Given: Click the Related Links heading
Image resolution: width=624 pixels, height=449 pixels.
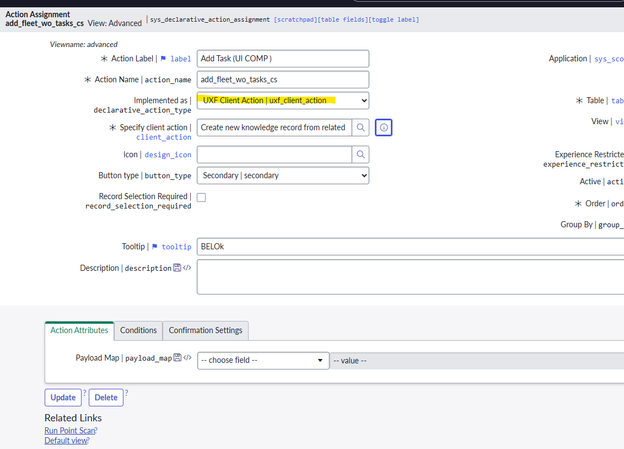Looking at the screenshot, I should coord(73,418).
